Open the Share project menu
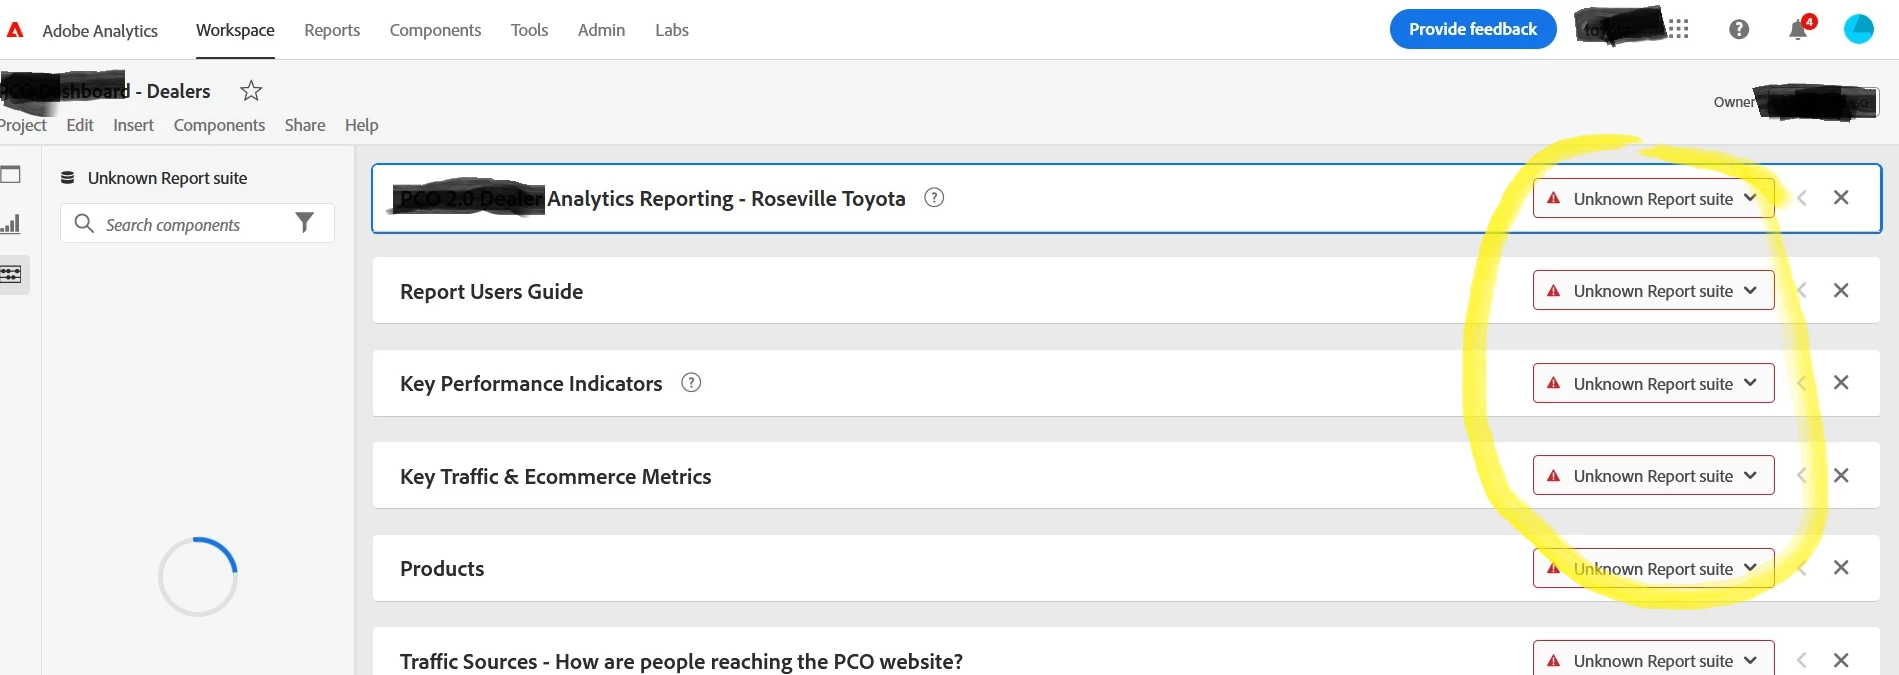The width and height of the screenshot is (1899, 675). point(305,125)
